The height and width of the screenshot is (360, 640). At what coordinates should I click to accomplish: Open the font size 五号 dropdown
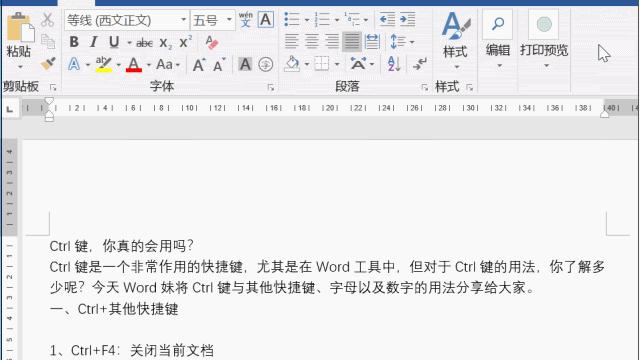229,20
